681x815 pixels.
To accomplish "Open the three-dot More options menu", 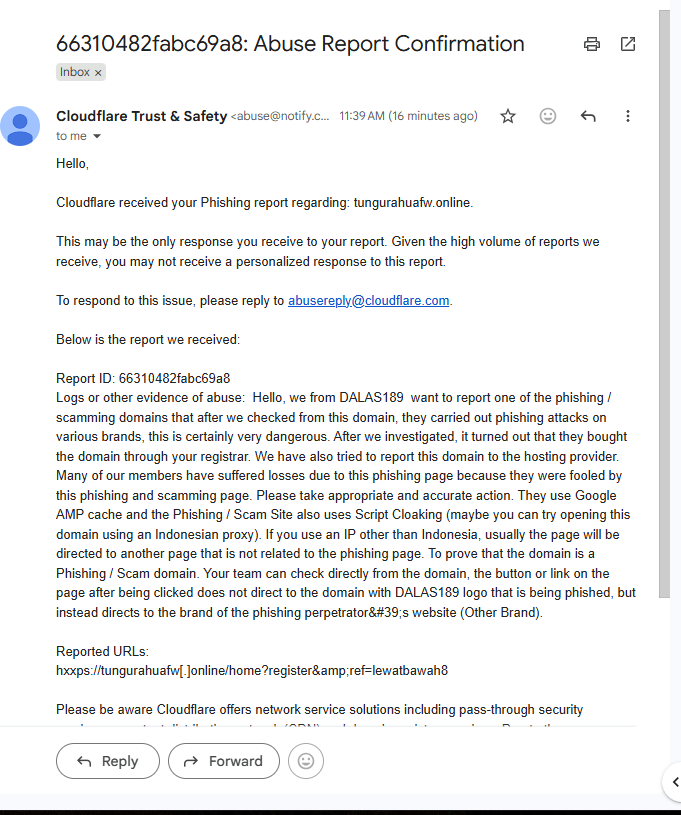I will click(x=628, y=116).
